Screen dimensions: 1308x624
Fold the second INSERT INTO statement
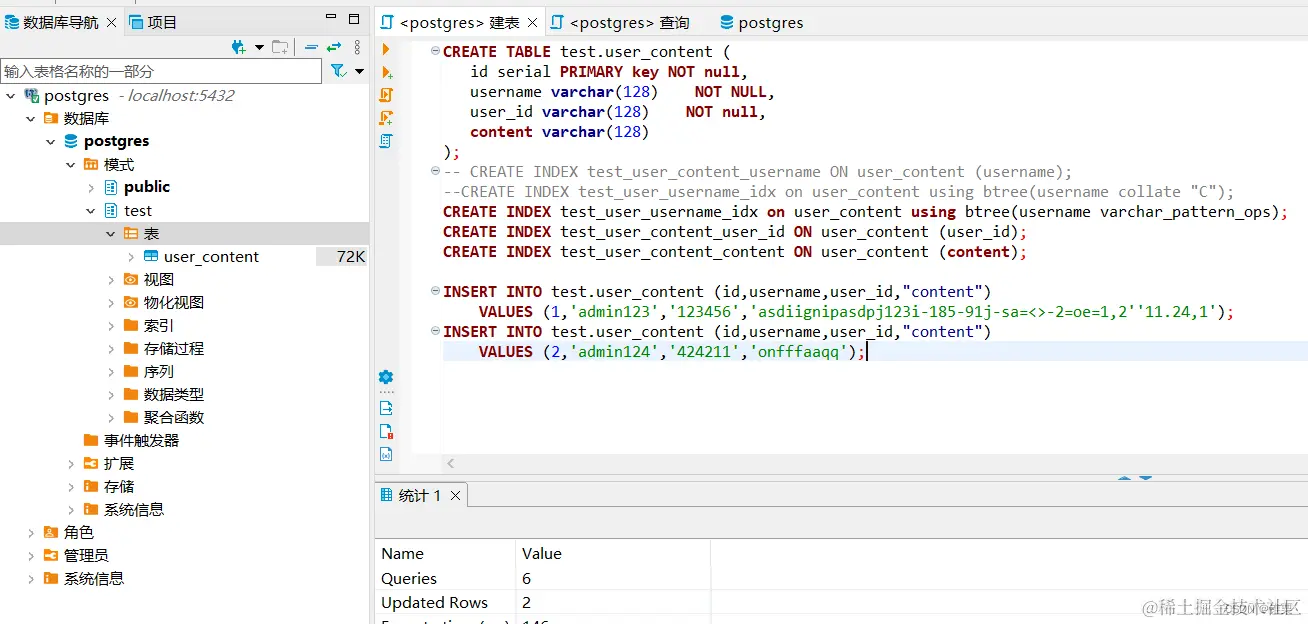pos(435,331)
